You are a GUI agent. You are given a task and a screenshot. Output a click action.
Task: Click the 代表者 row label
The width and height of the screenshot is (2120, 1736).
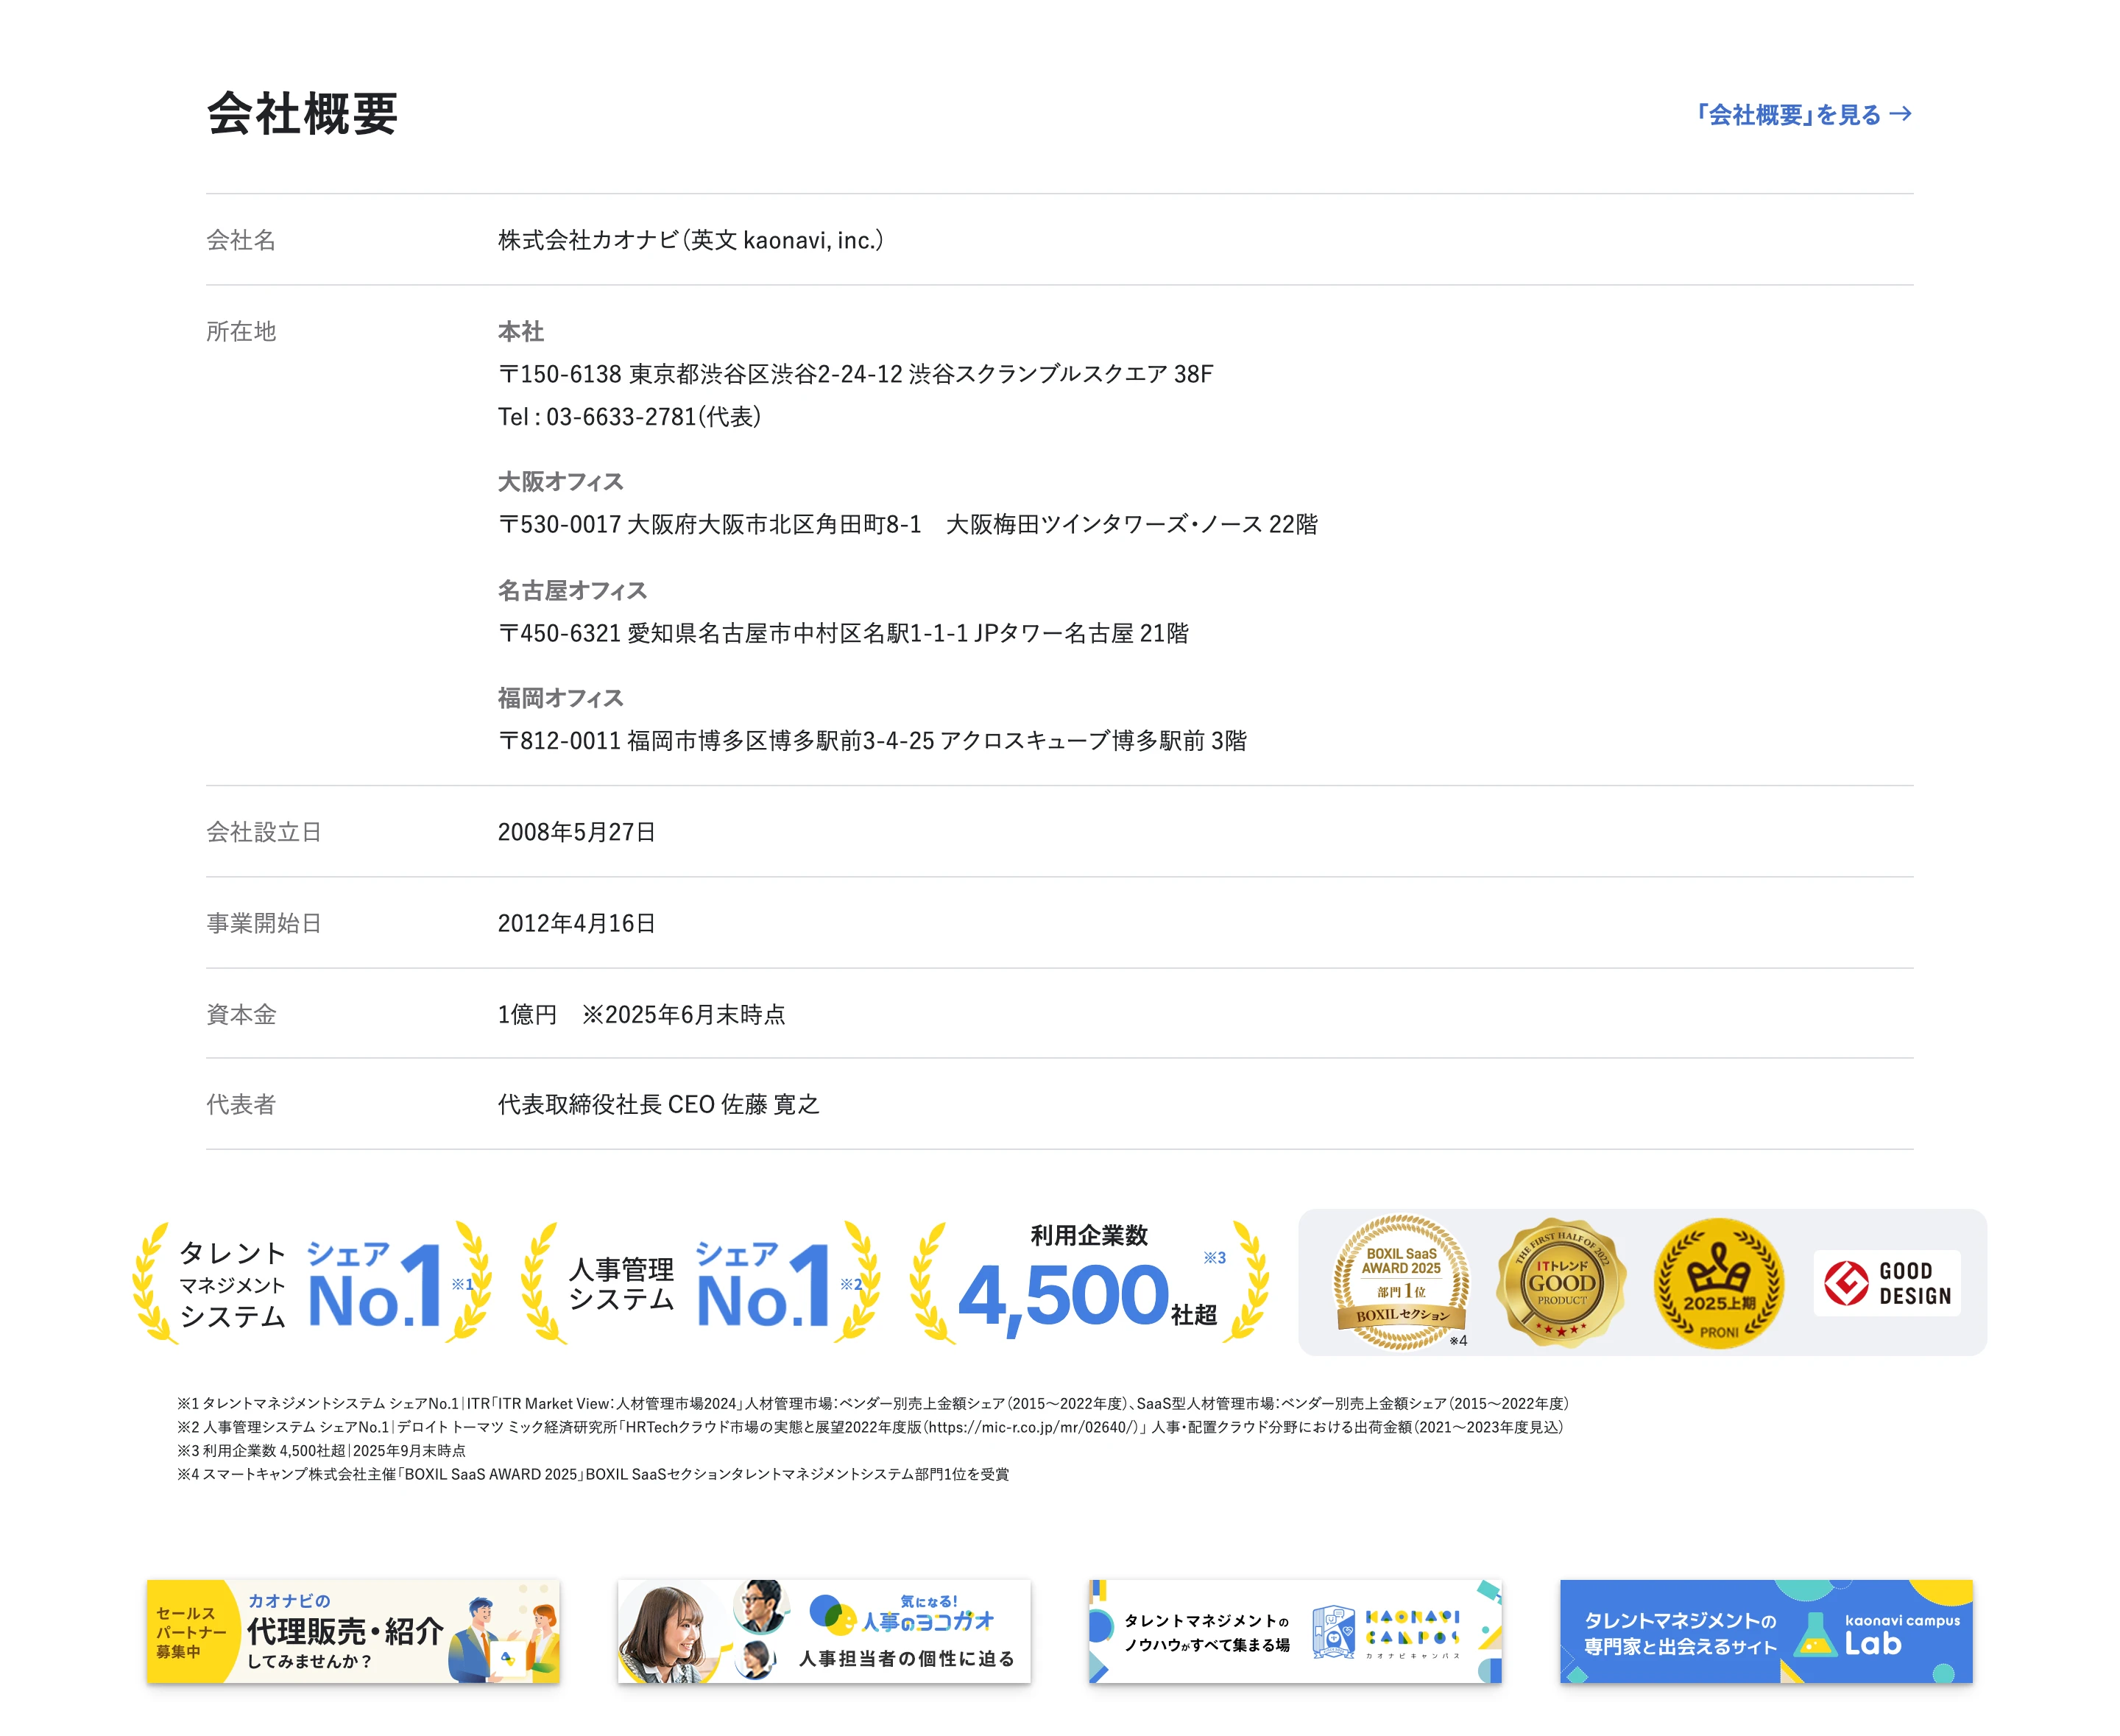point(241,1104)
